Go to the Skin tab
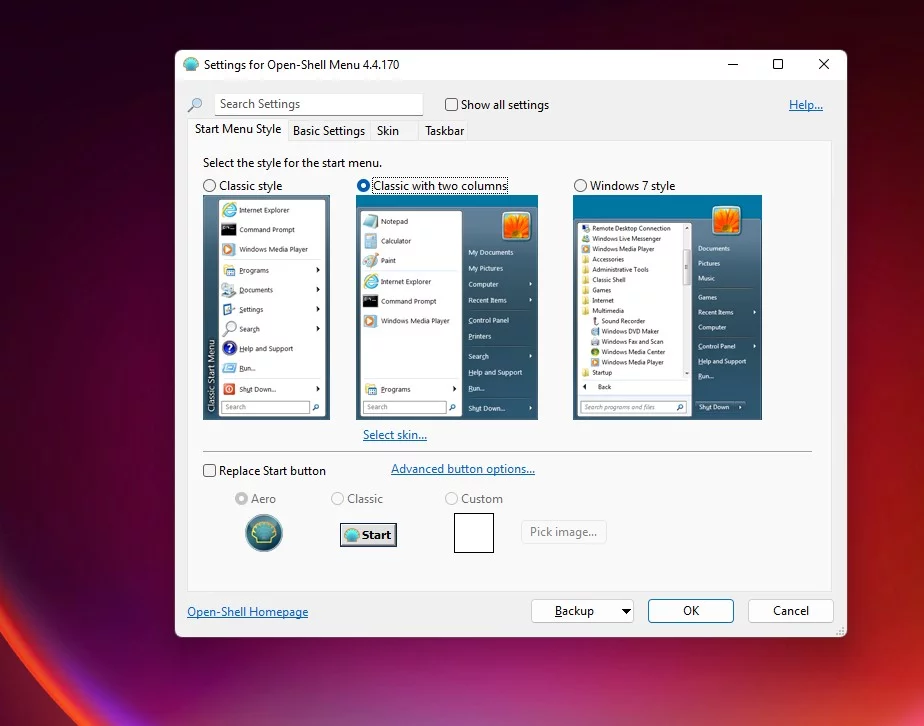The height and width of the screenshot is (726, 924). tap(388, 131)
